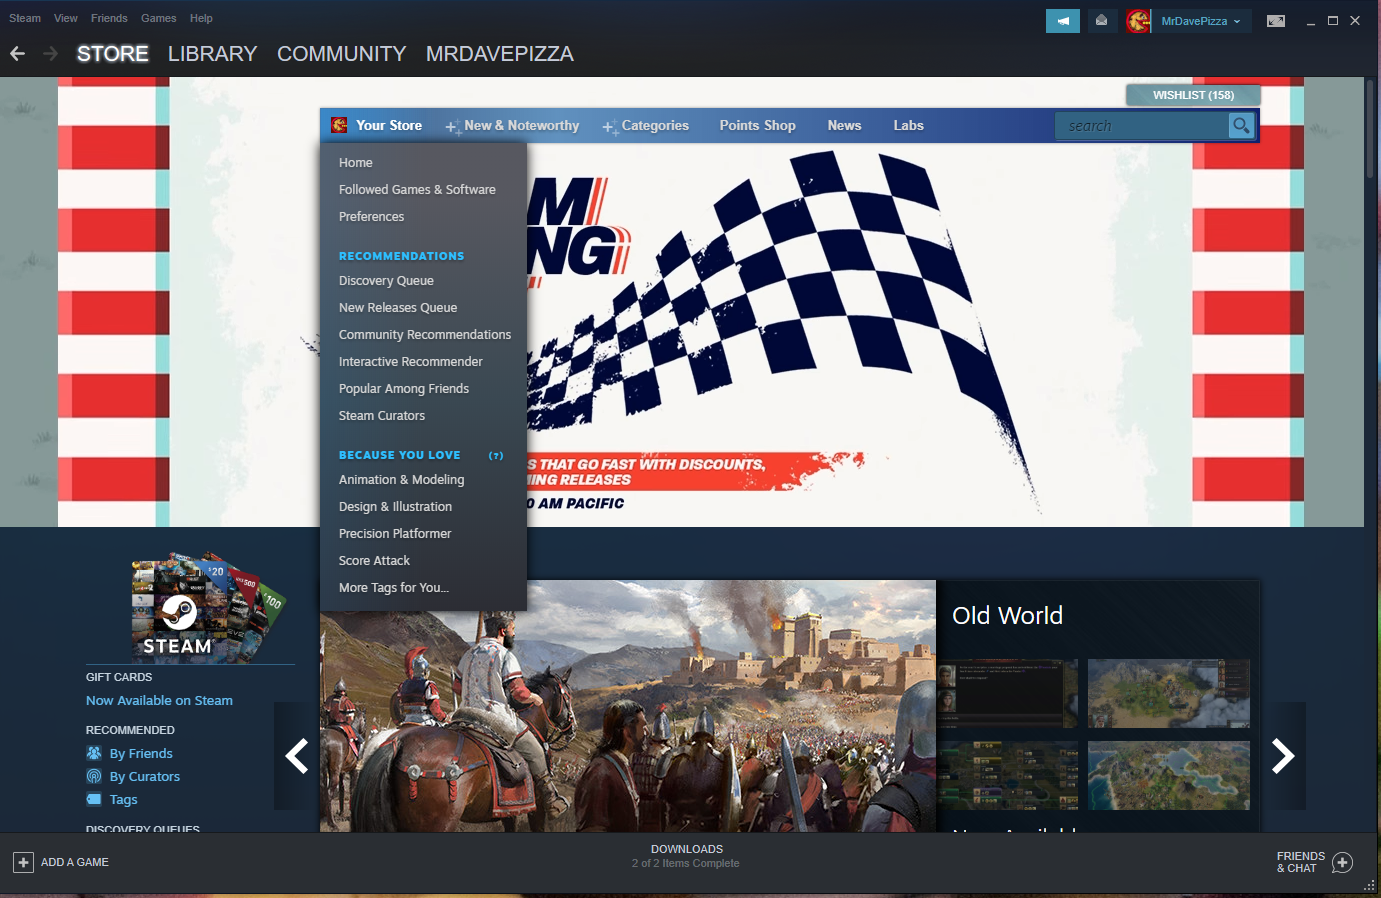Click the Tags label icon
1381x898 pixels.
(94, 799)
